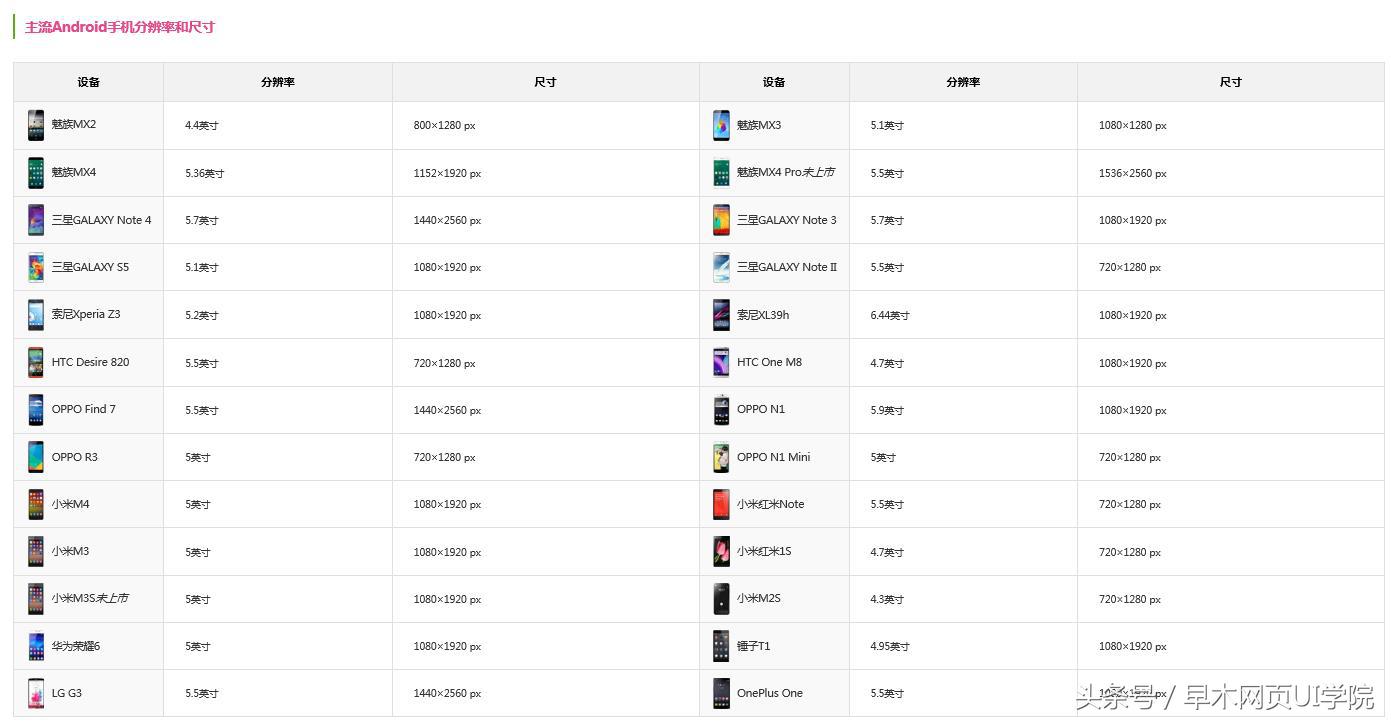Viewport: 1391px width, 721px height.
Task: Click the 魅族MX3 phone icon
Action: [721, 125]
